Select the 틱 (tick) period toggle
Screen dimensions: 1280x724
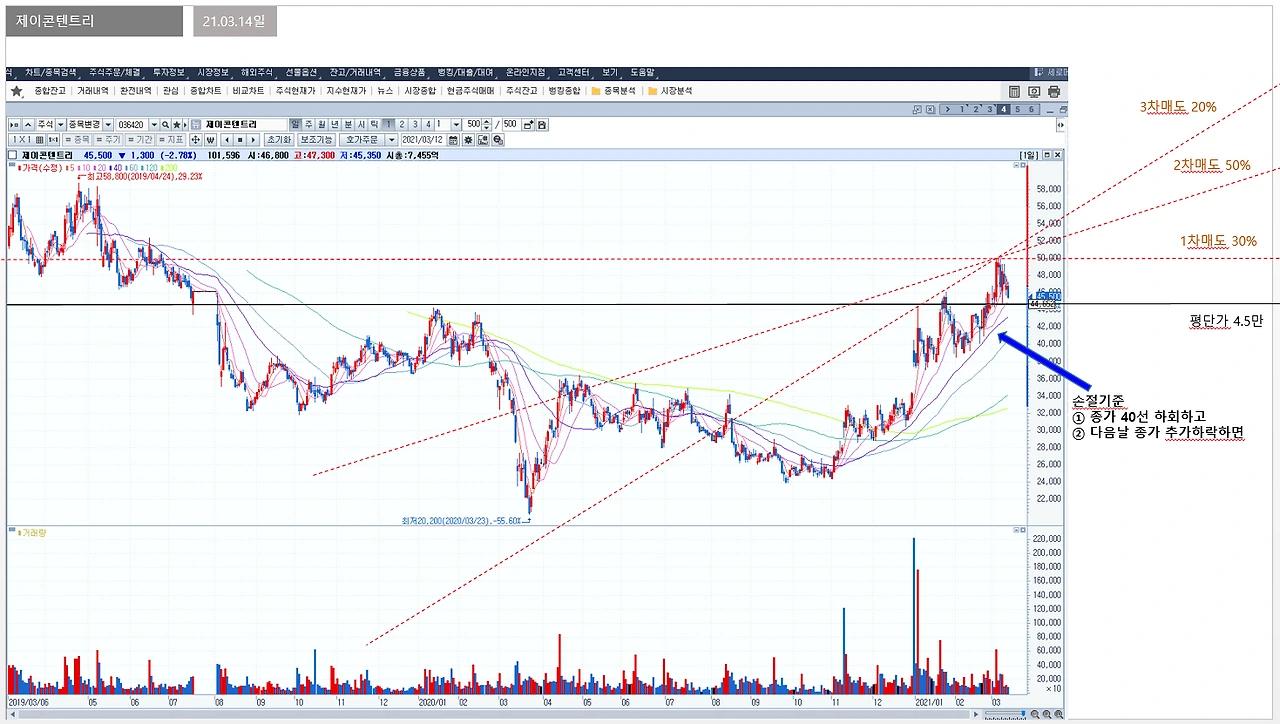pyautogui.click(x=374, y=125)
